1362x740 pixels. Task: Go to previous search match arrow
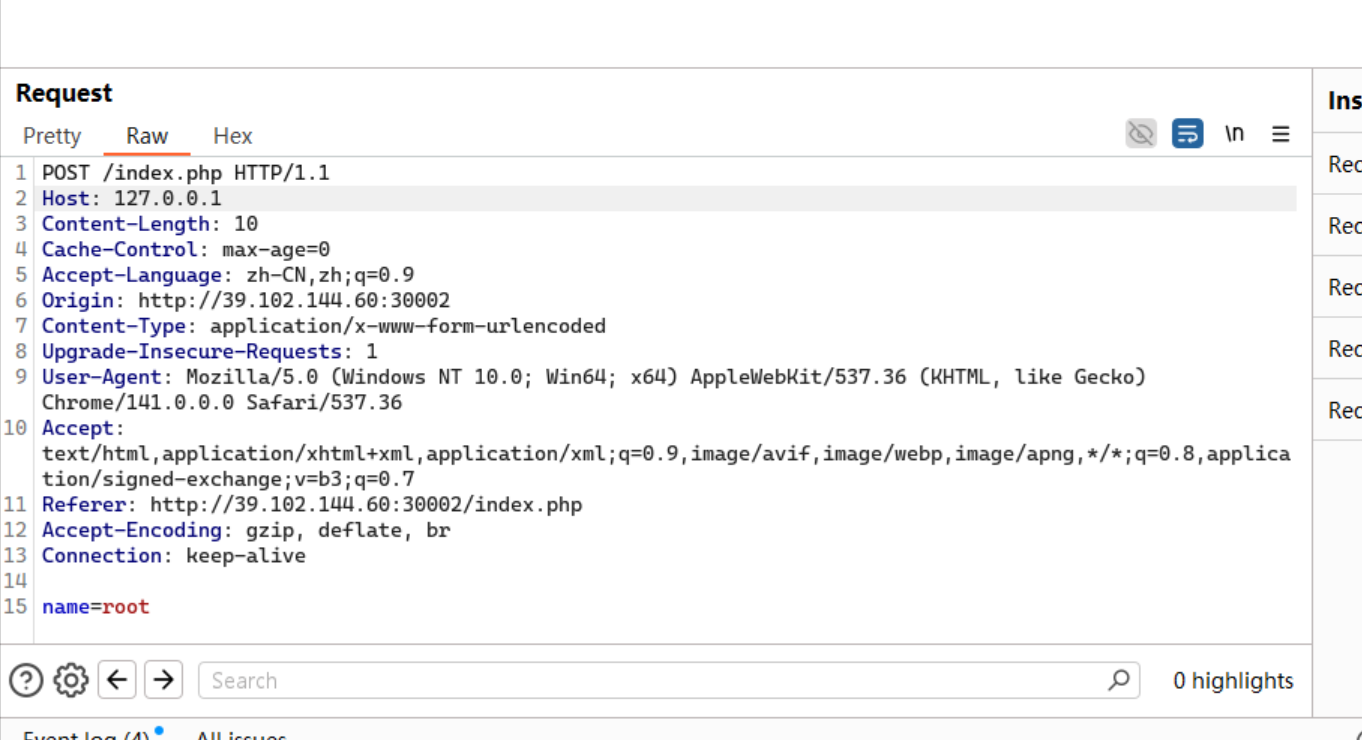(116, 680)
